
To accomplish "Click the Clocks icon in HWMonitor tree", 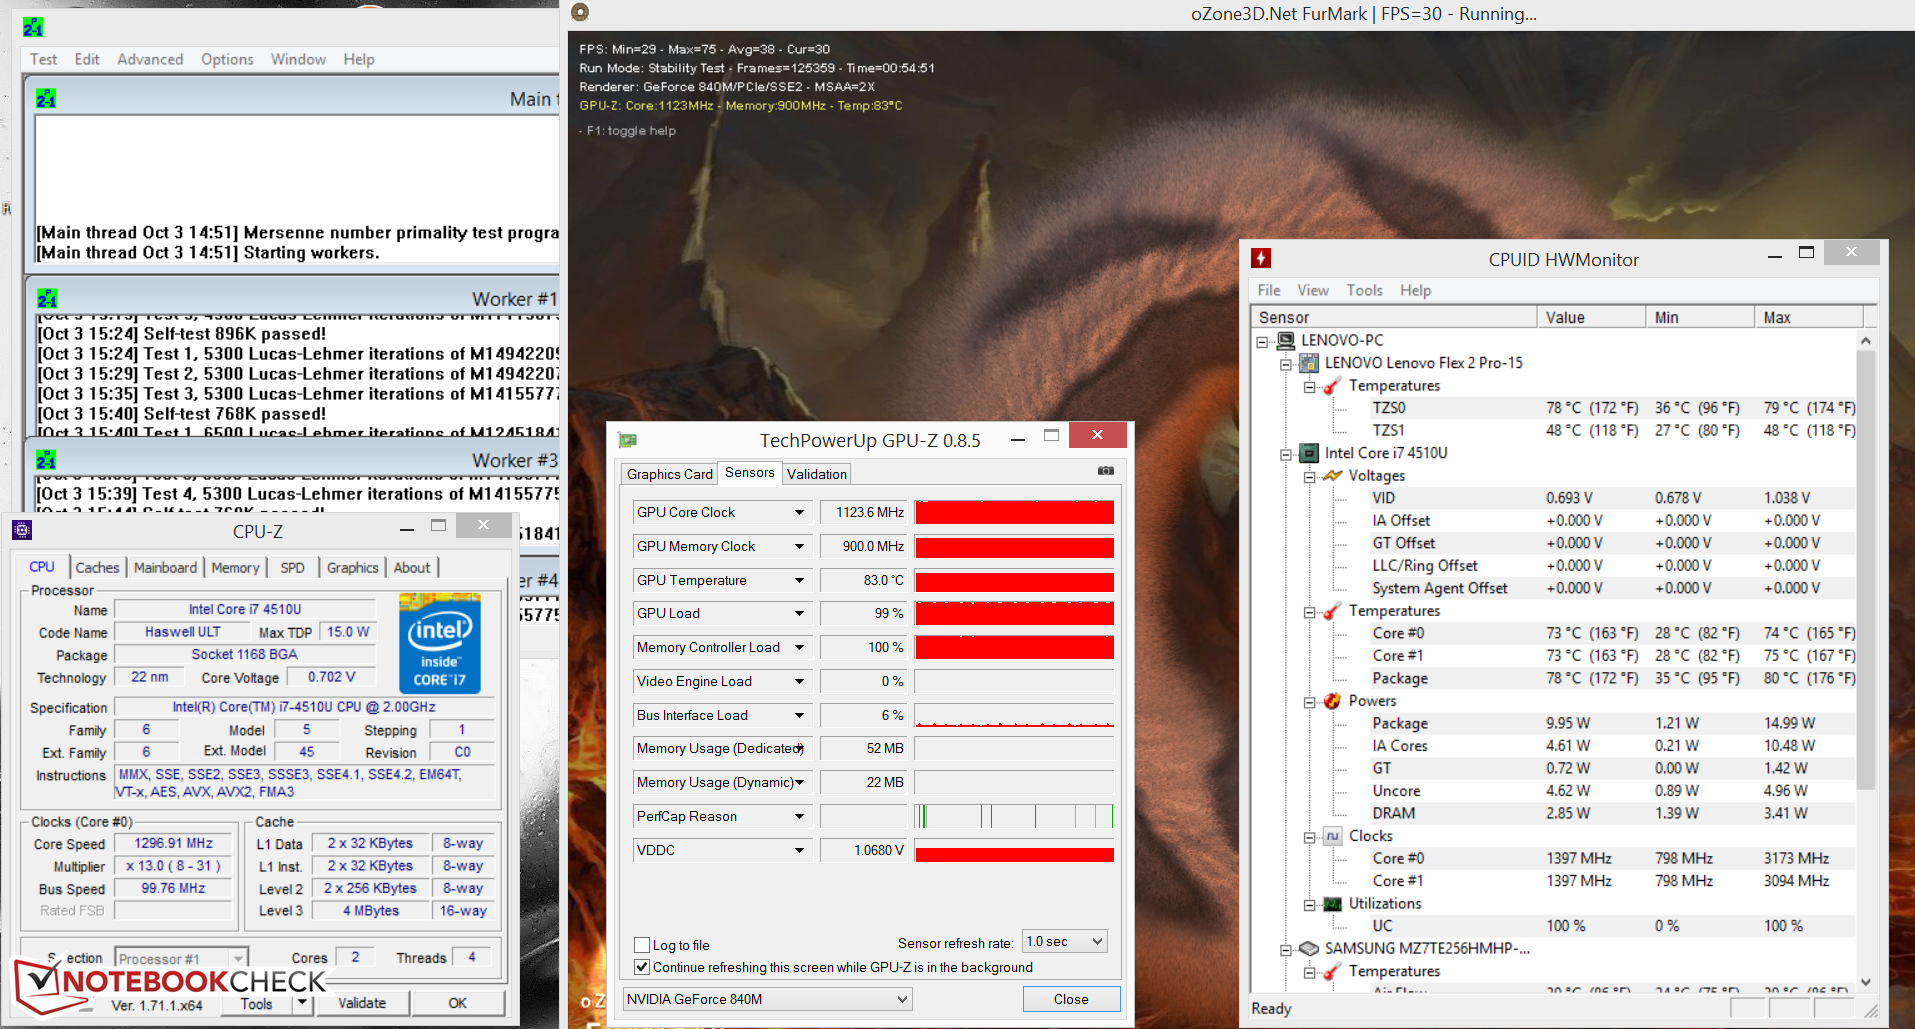I will pyautogui.click(x=1333, y=836).
